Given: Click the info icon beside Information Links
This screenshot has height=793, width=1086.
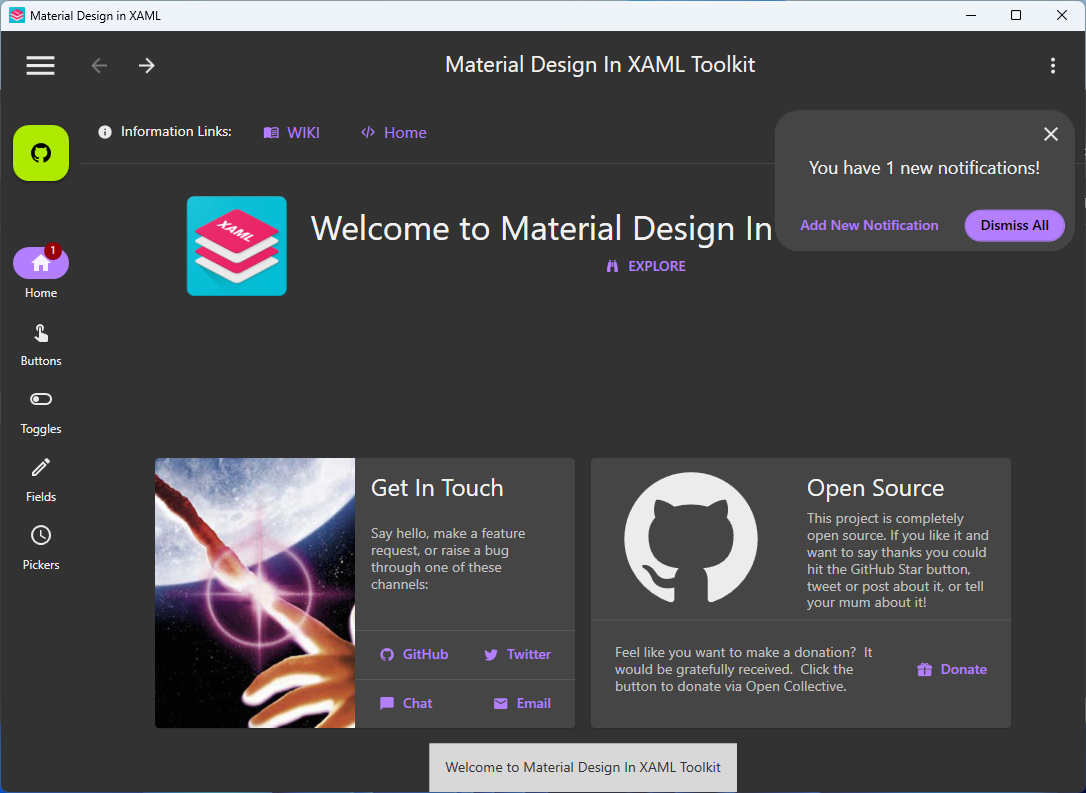Looking at the screenshot, I should click(x=105, y=132).
